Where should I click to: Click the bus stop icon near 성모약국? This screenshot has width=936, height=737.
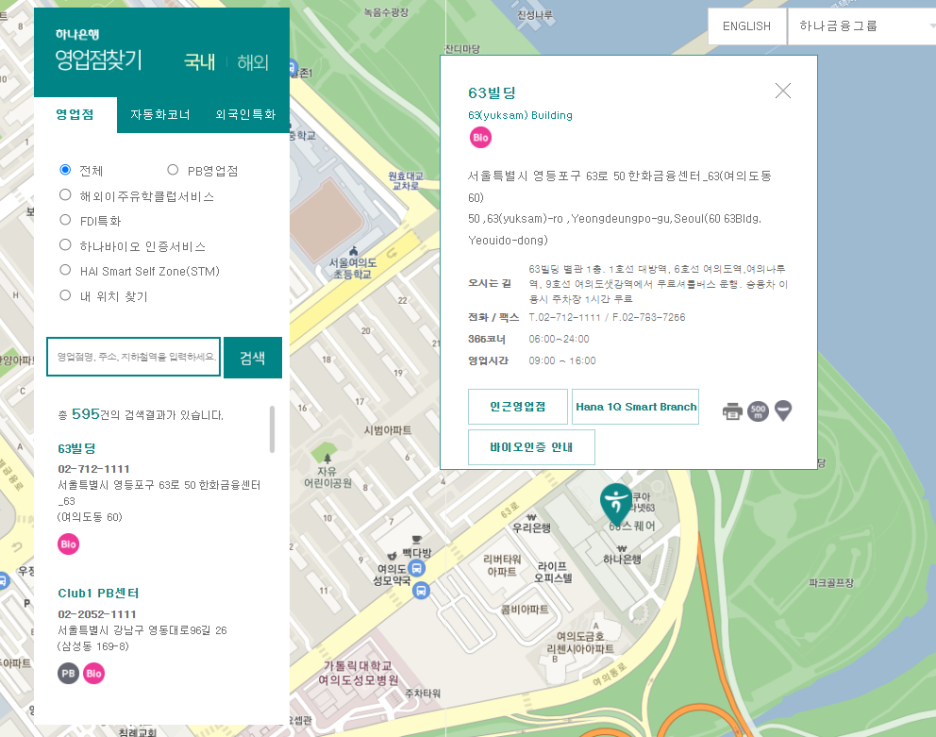pos(421,591)
